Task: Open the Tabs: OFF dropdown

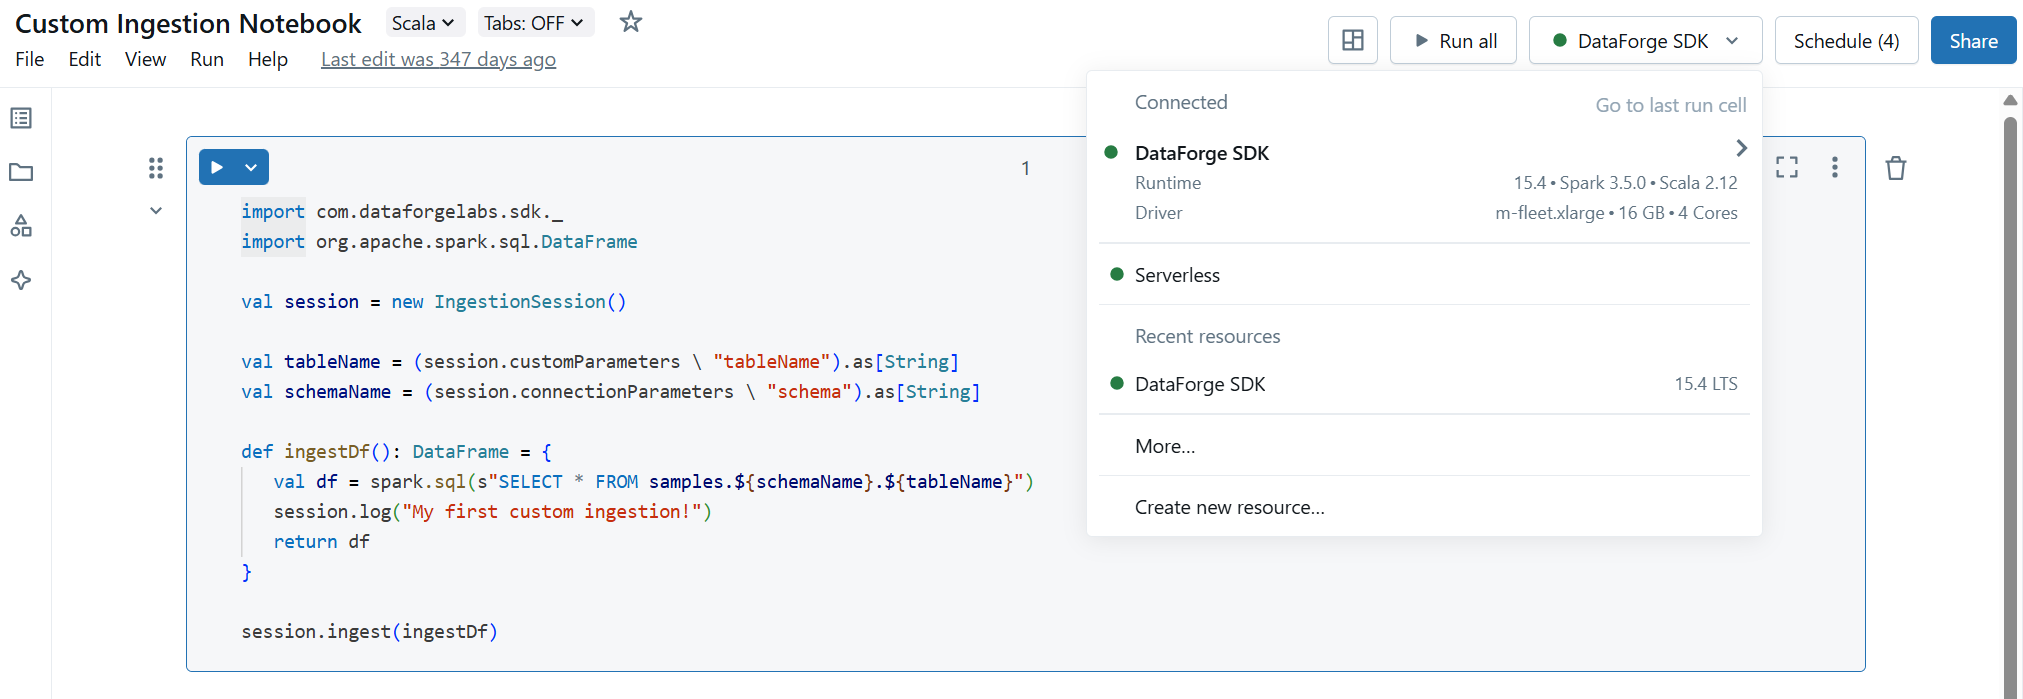Action: click(x=534, y=22)
